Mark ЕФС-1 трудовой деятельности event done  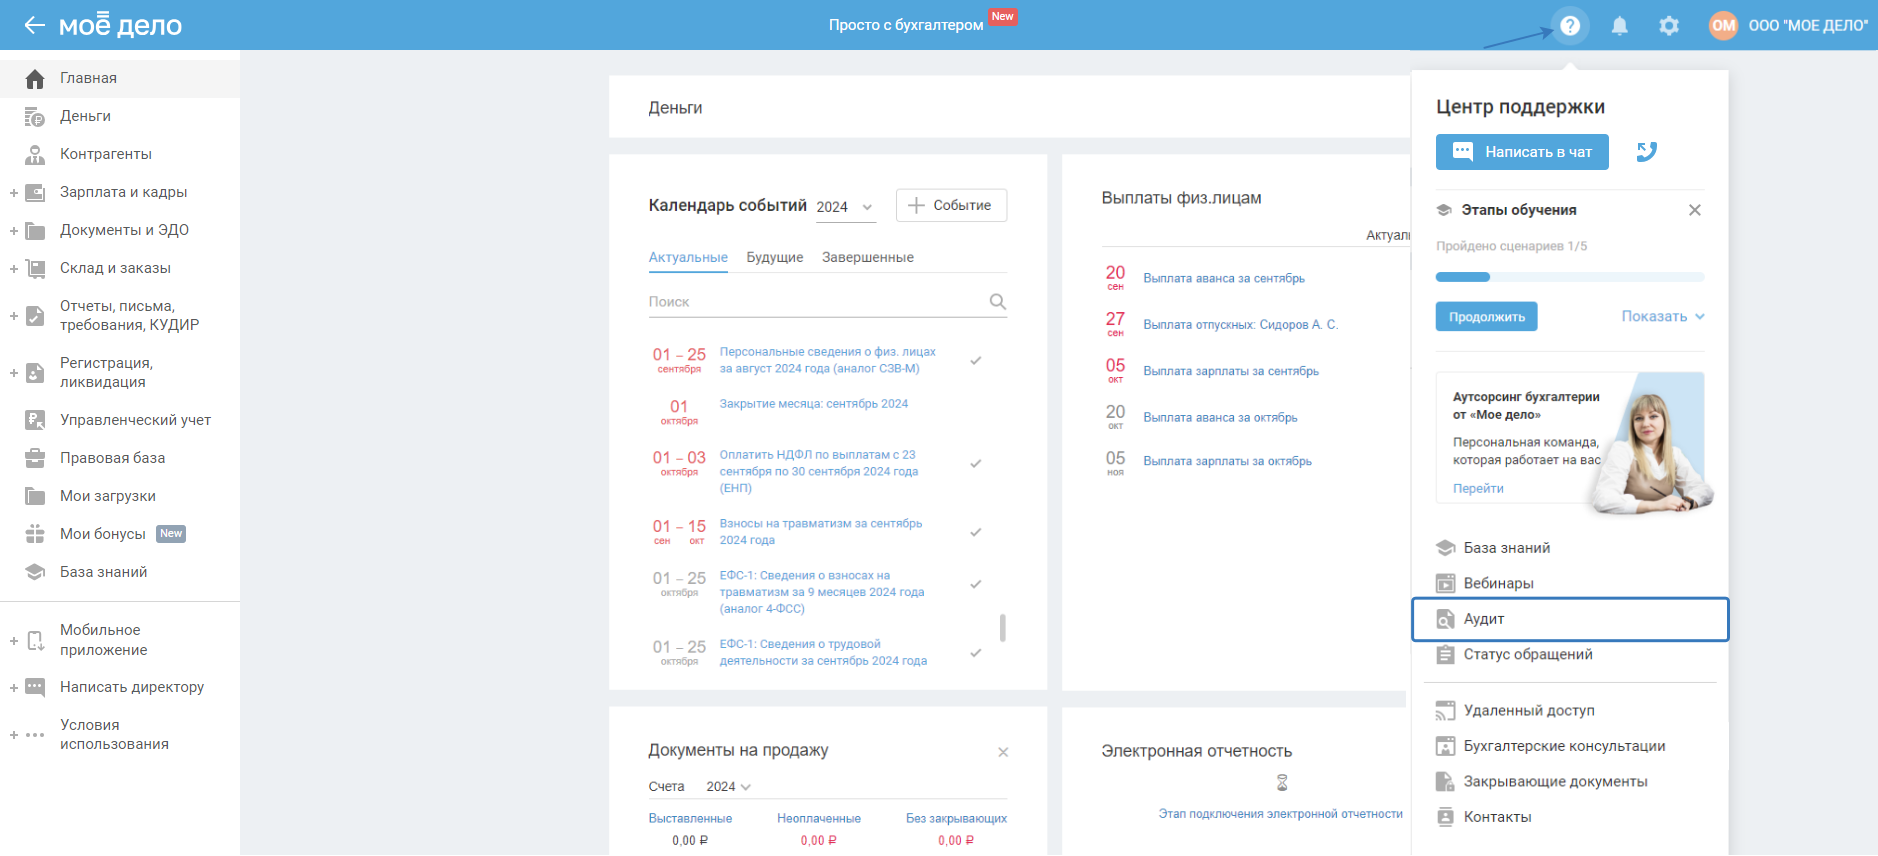(976, 653)
